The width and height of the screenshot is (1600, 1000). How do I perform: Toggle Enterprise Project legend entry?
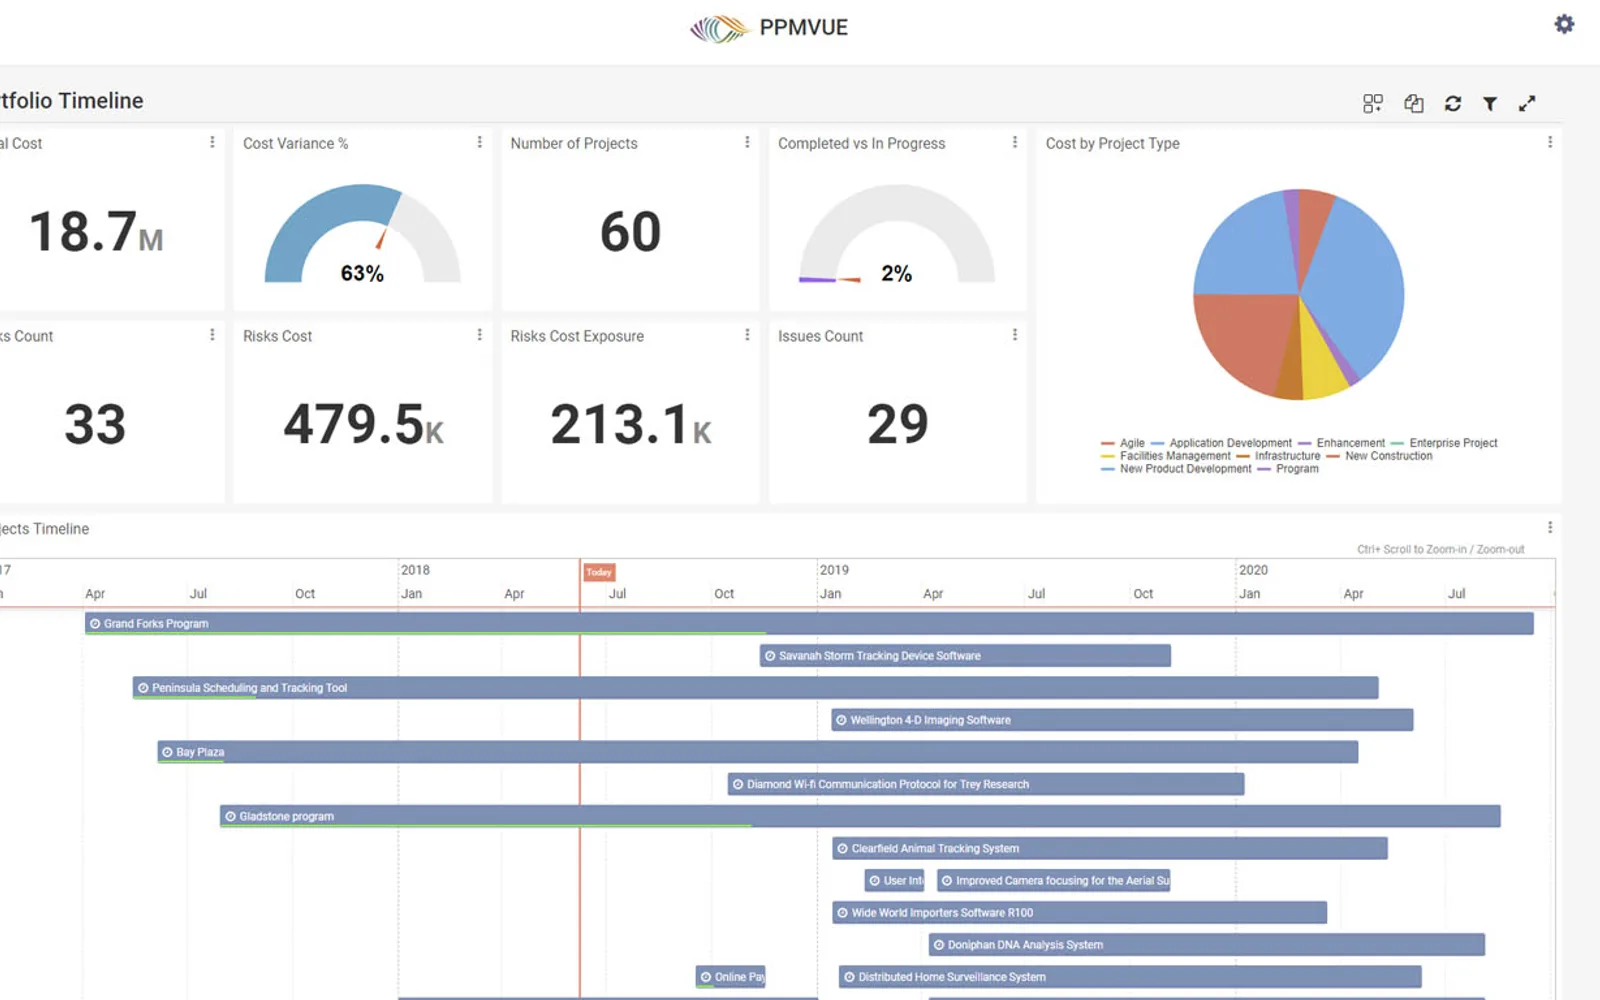(x=1444, y=443)
